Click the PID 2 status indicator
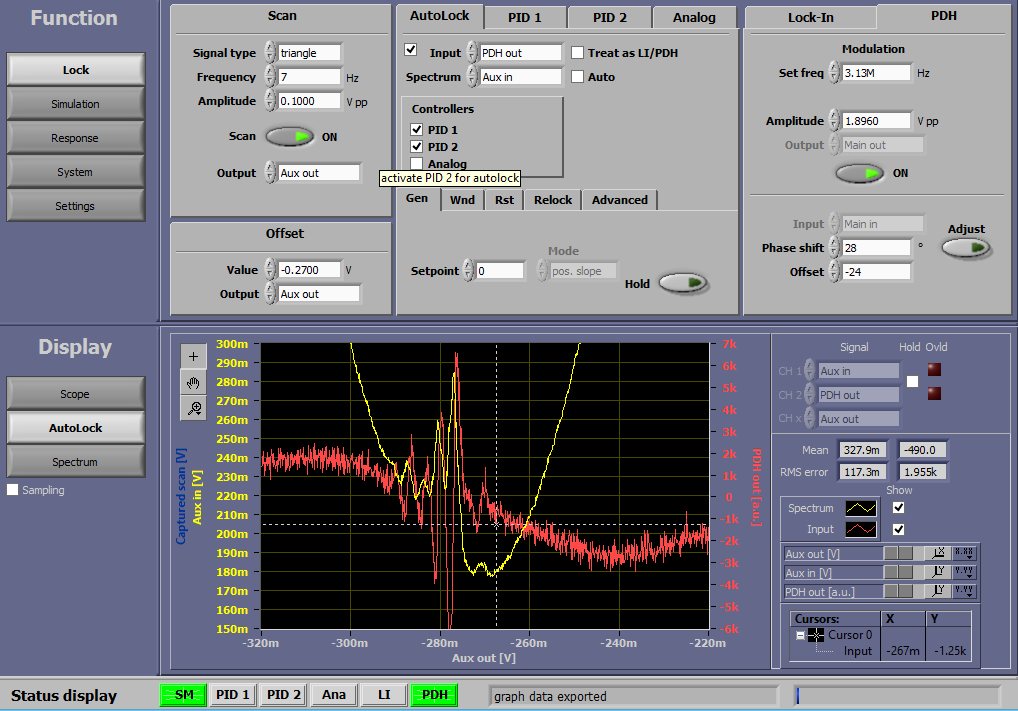Image resolution: width=1018 pixels, height=711 pixels. [x=284, y=695]
